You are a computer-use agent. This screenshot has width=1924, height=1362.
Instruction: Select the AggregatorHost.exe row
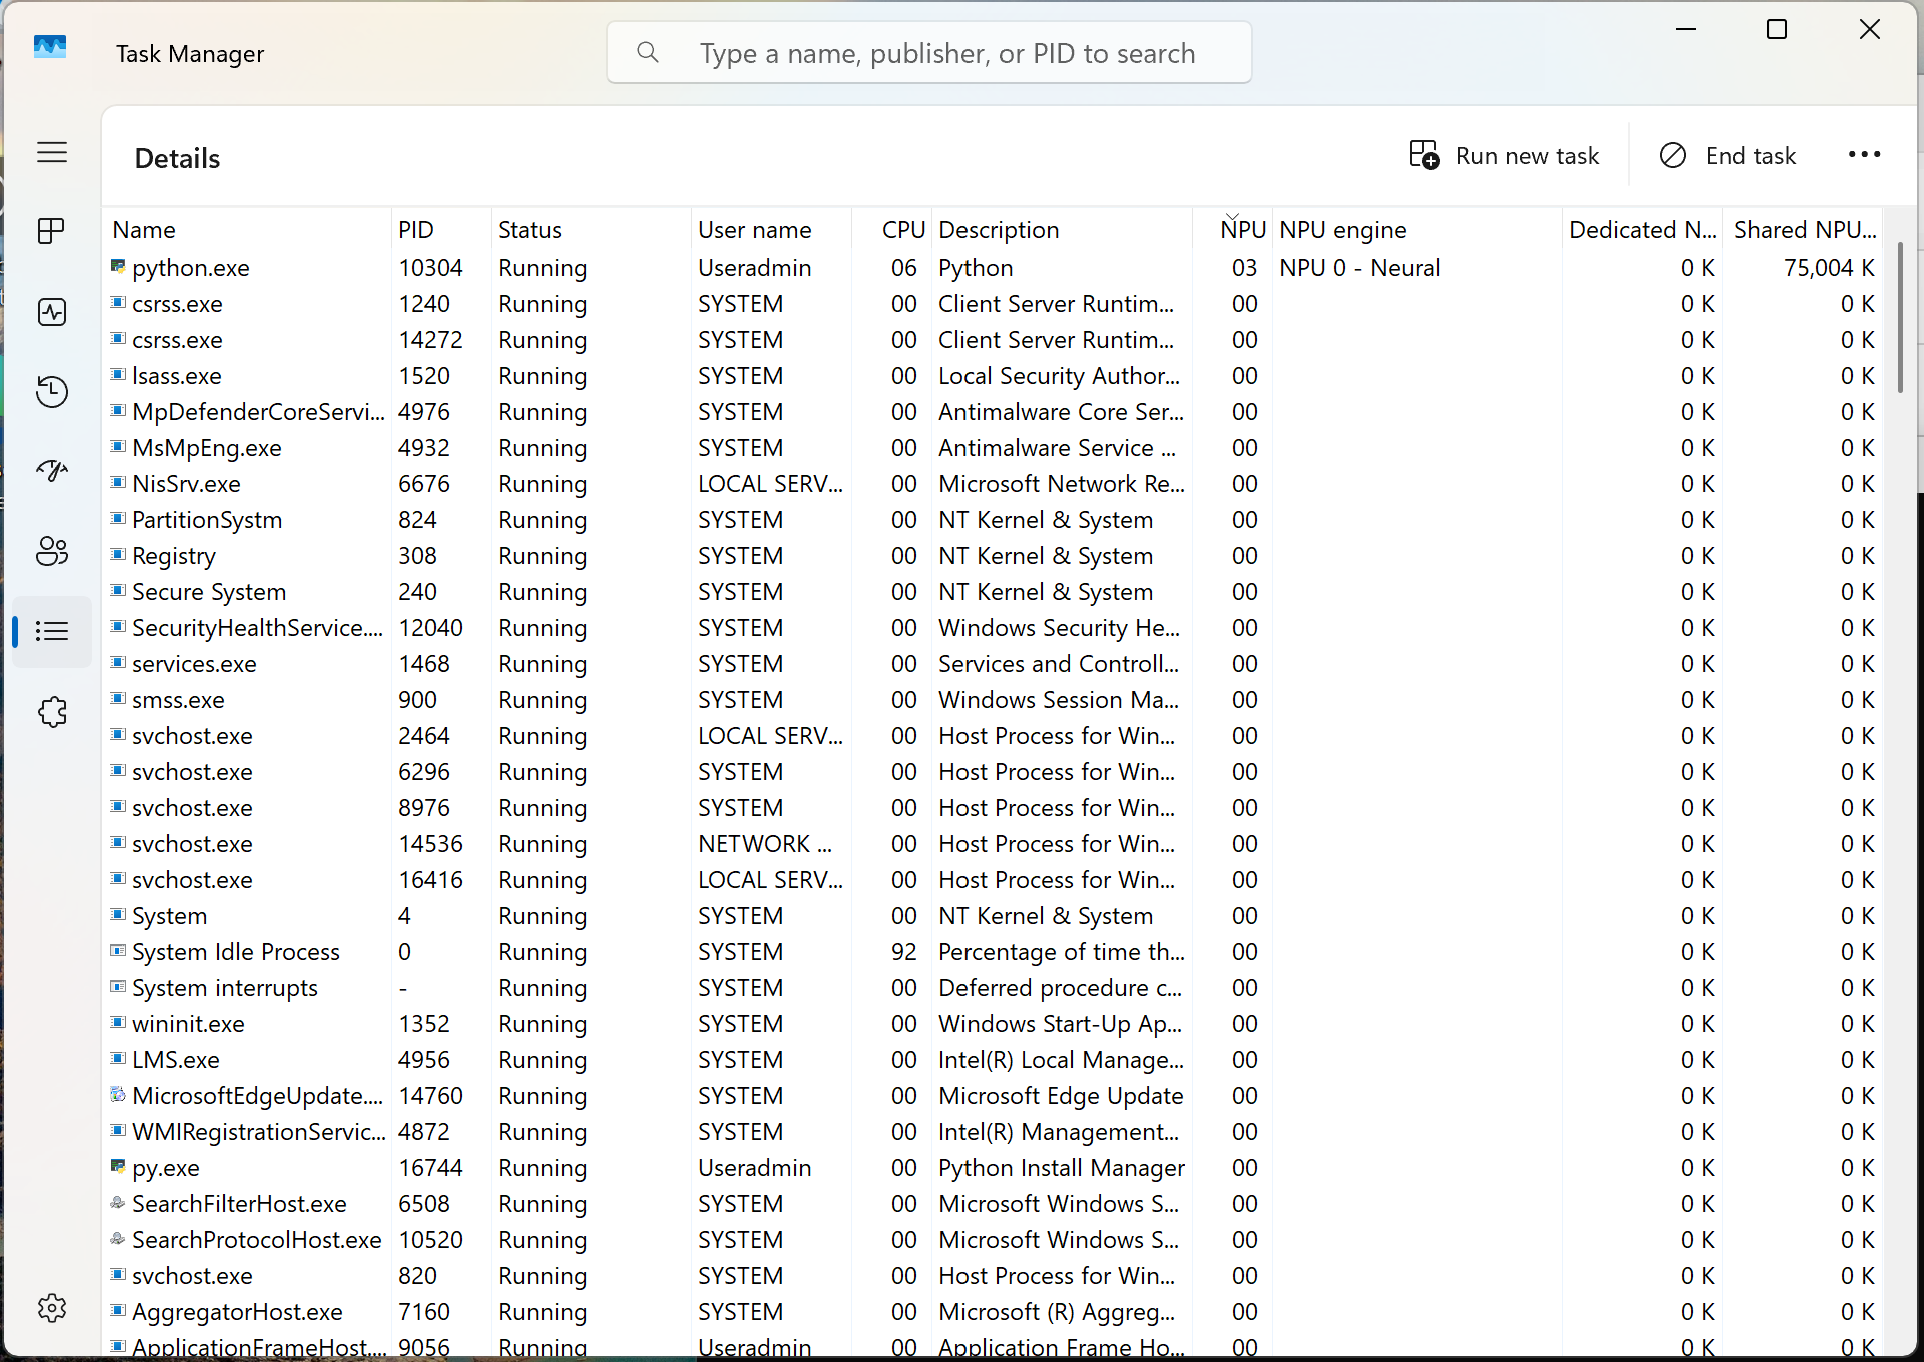coord(993,1312)
